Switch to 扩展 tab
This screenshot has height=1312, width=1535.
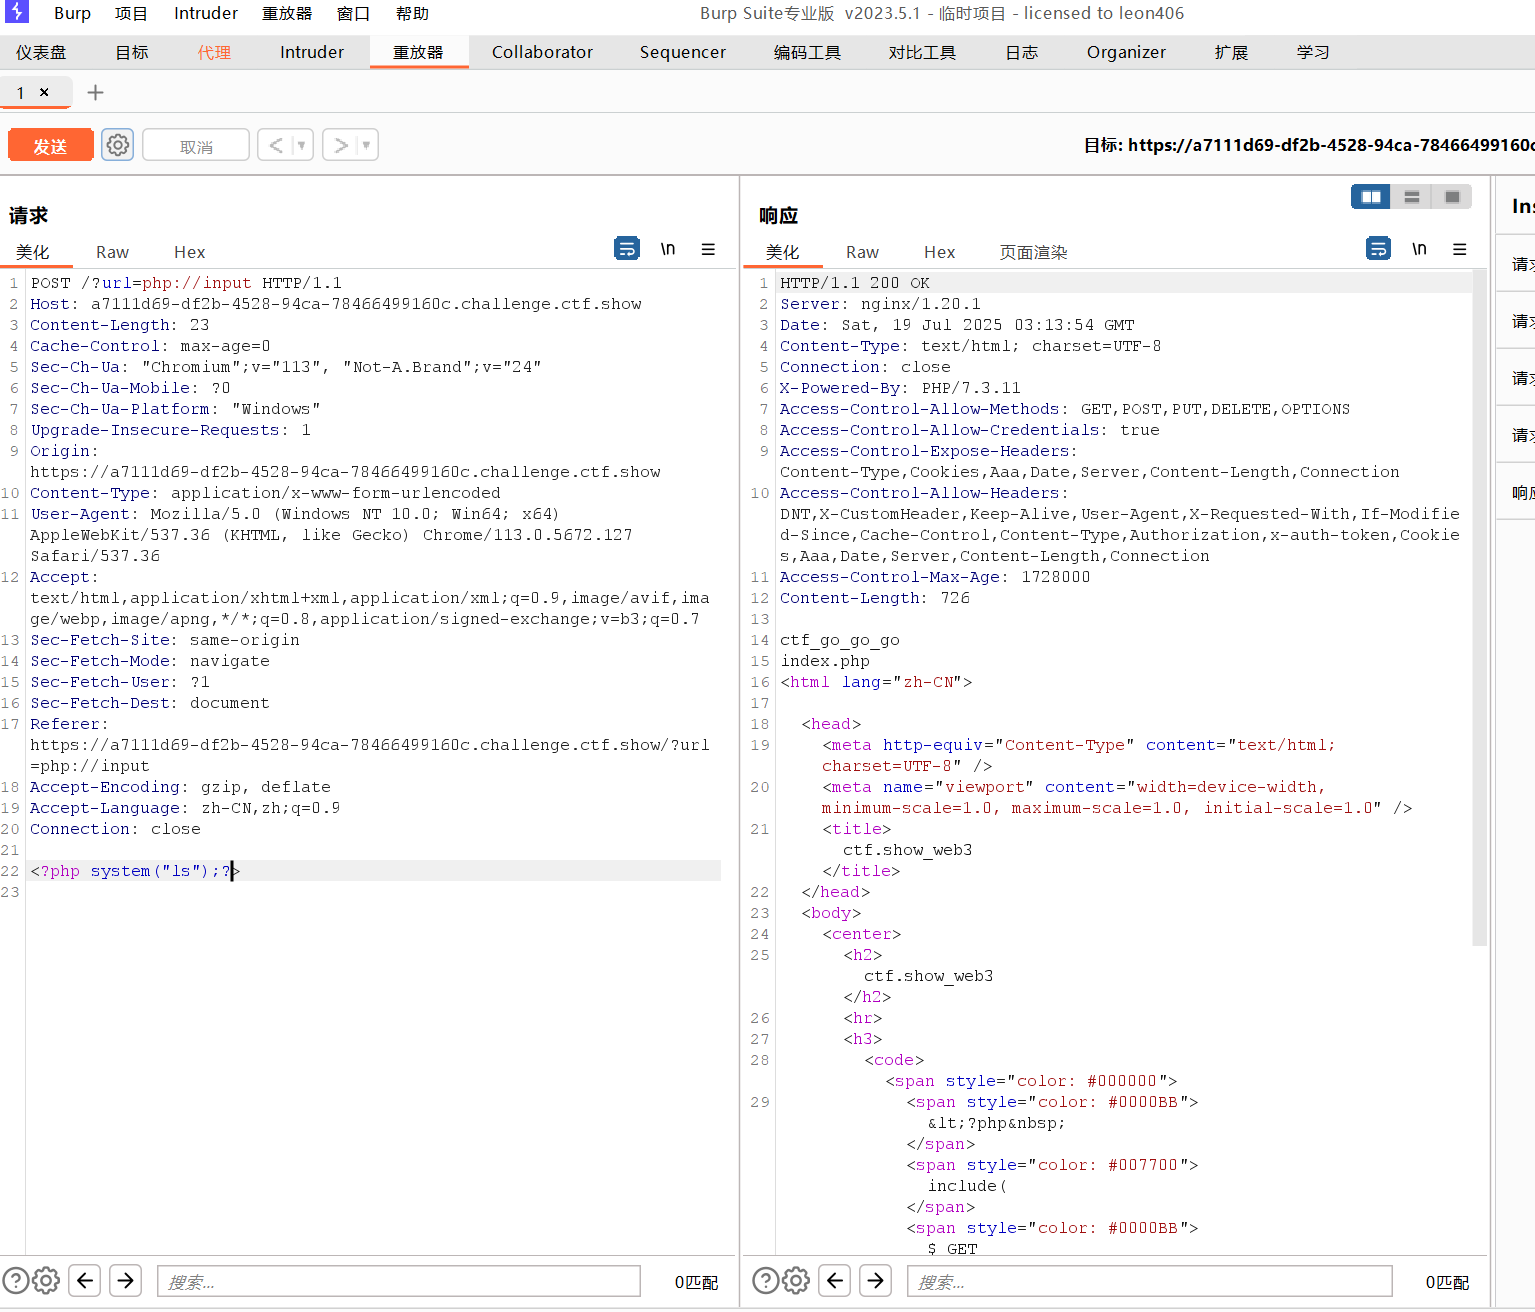(x=1231, y=52)
